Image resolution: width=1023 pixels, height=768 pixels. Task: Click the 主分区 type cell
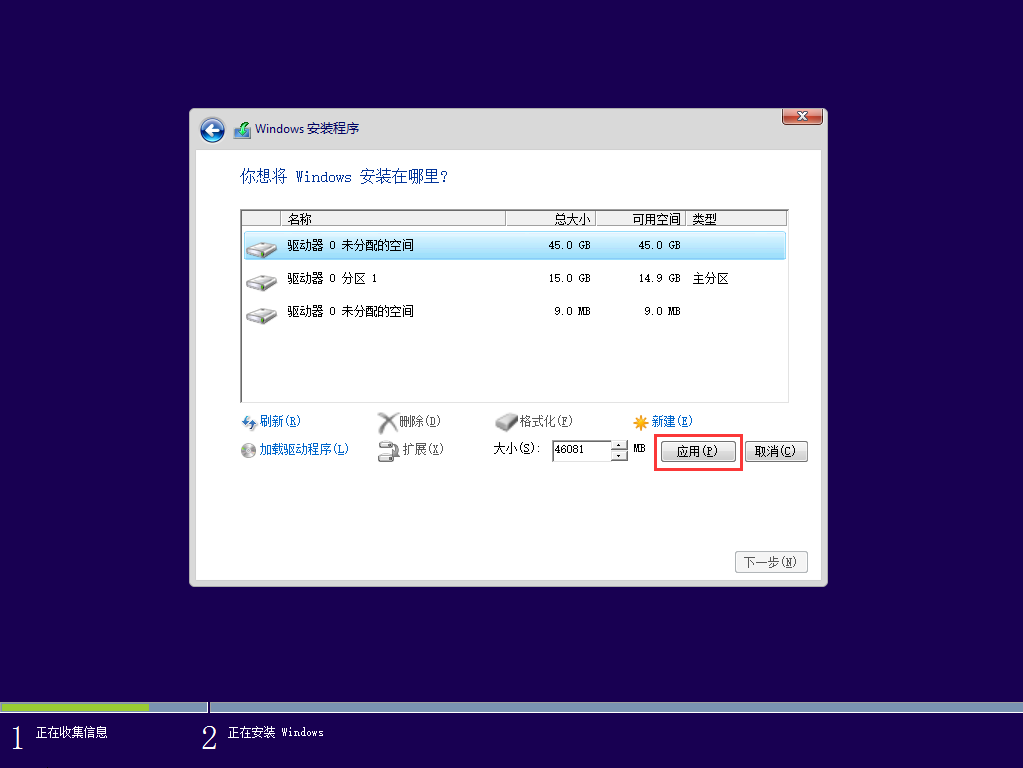pos(710,279)
